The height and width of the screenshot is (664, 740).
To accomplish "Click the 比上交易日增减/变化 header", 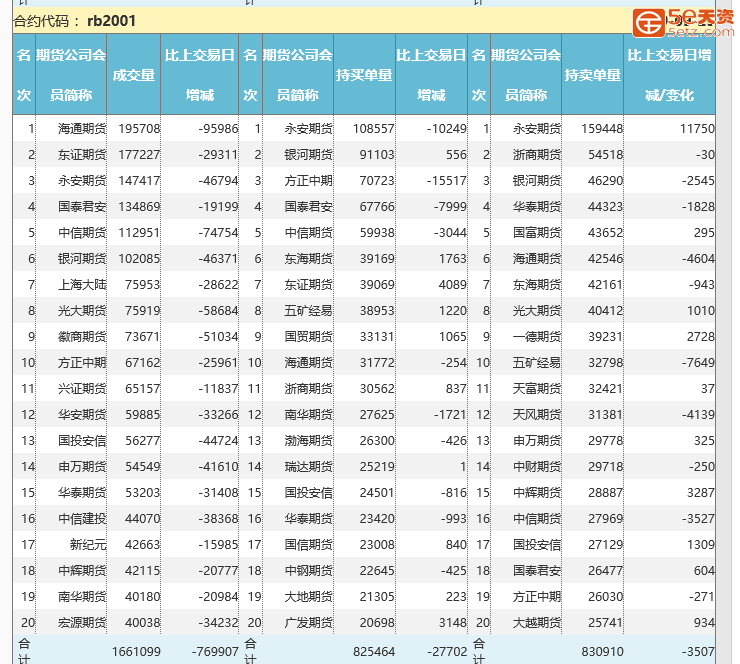I will click(x=669, y=75).
